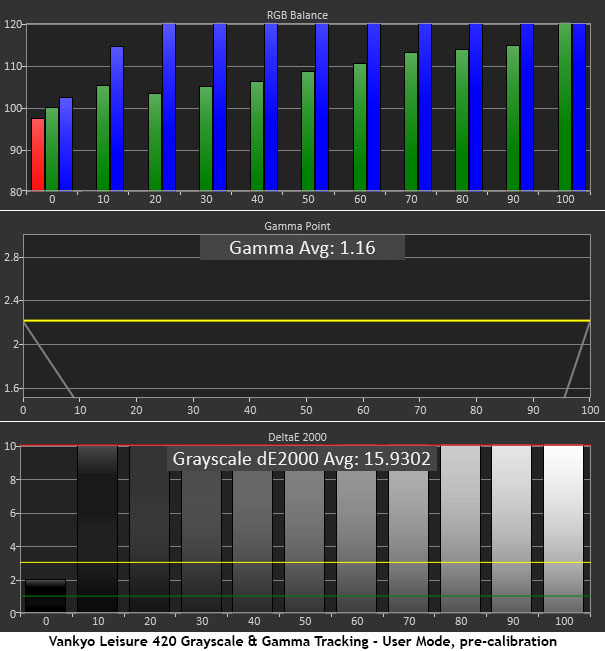
Task: Select the Grayscale dE2000 Avg: 15.9302 label
Action: (x=302, y=460)
